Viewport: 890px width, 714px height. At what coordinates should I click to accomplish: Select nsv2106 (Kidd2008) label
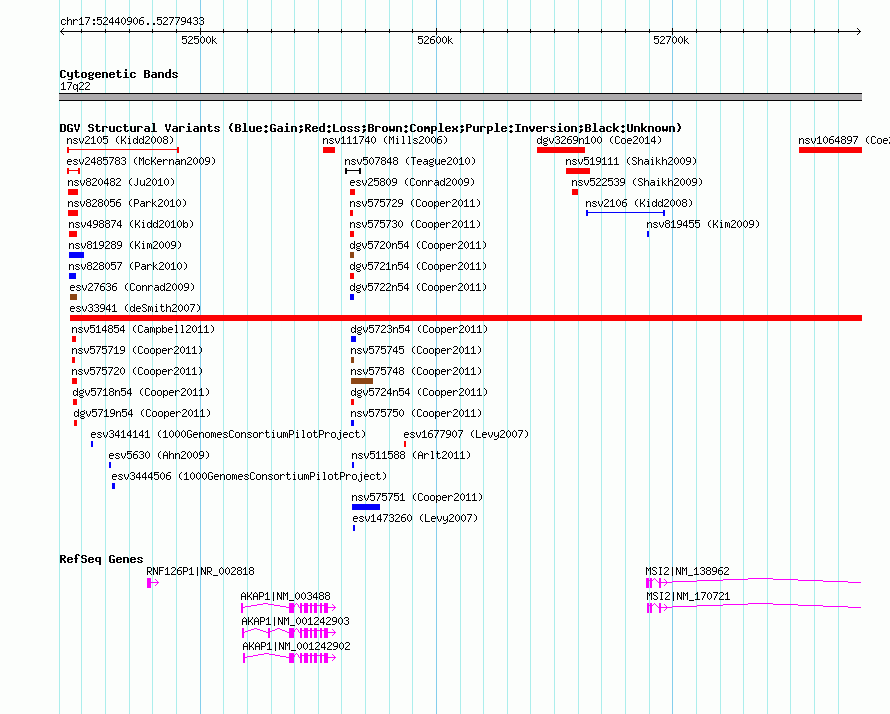click(x=639, y=203)
